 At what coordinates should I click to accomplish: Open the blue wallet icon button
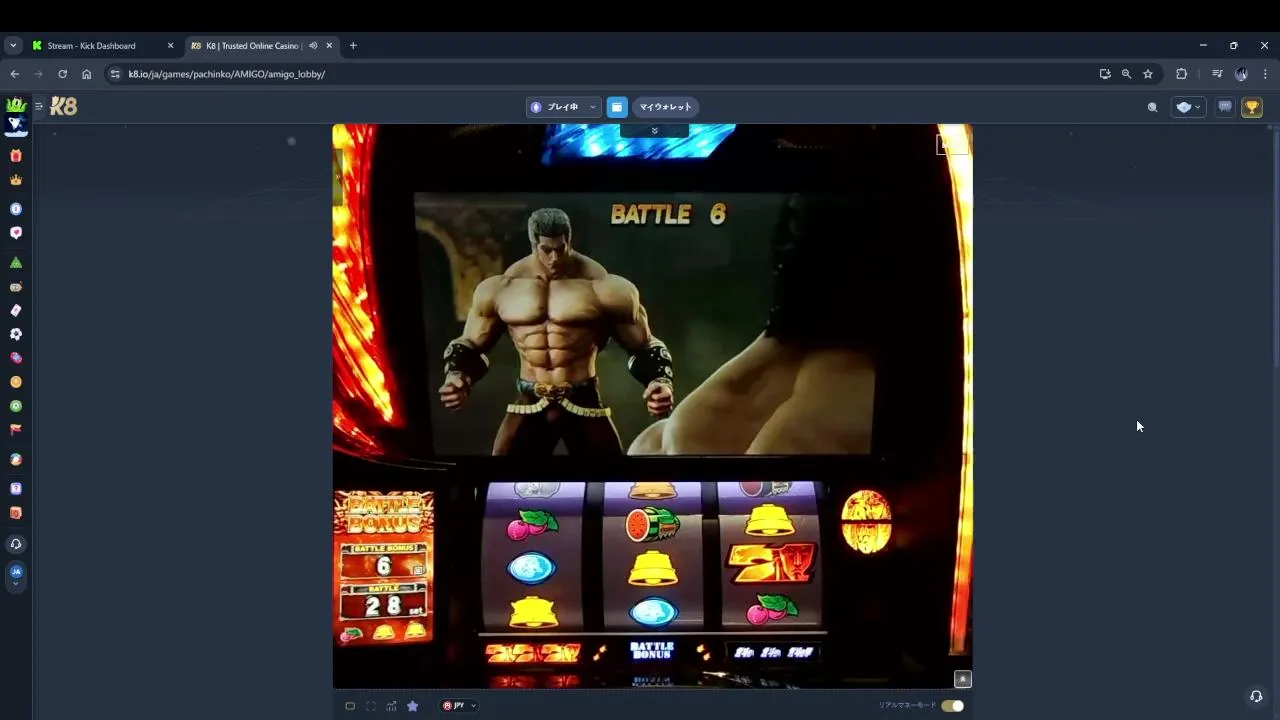[x=617, y=107]
